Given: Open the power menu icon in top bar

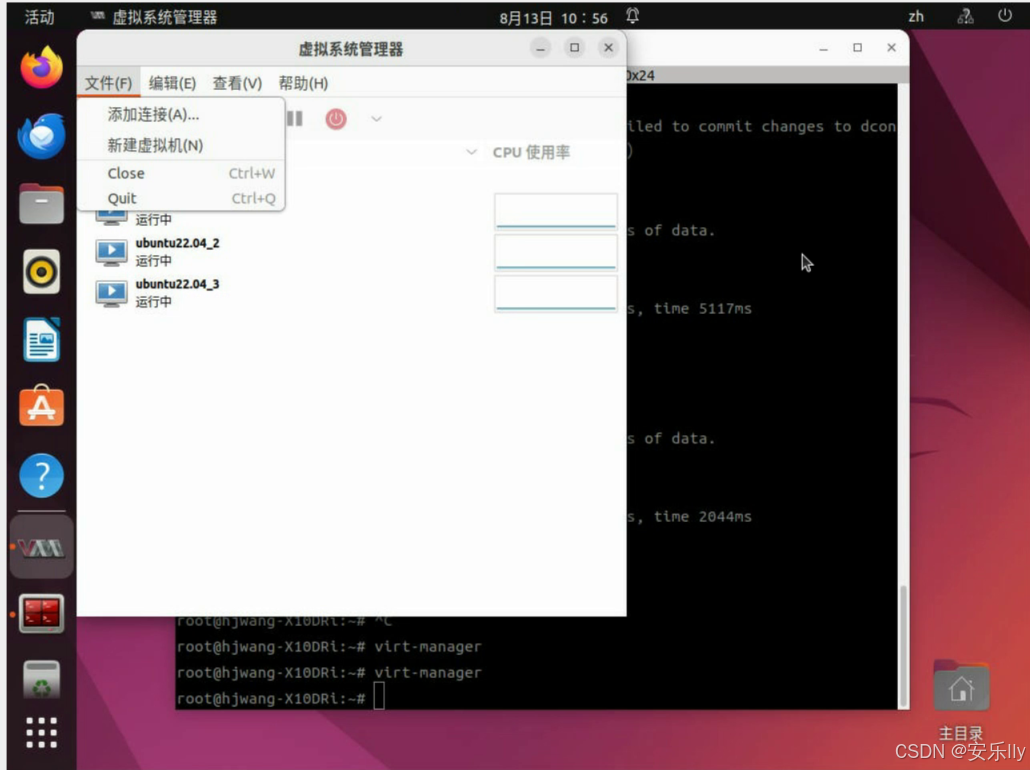Looking at the screenshot, I should click(x=1004, y=16).
